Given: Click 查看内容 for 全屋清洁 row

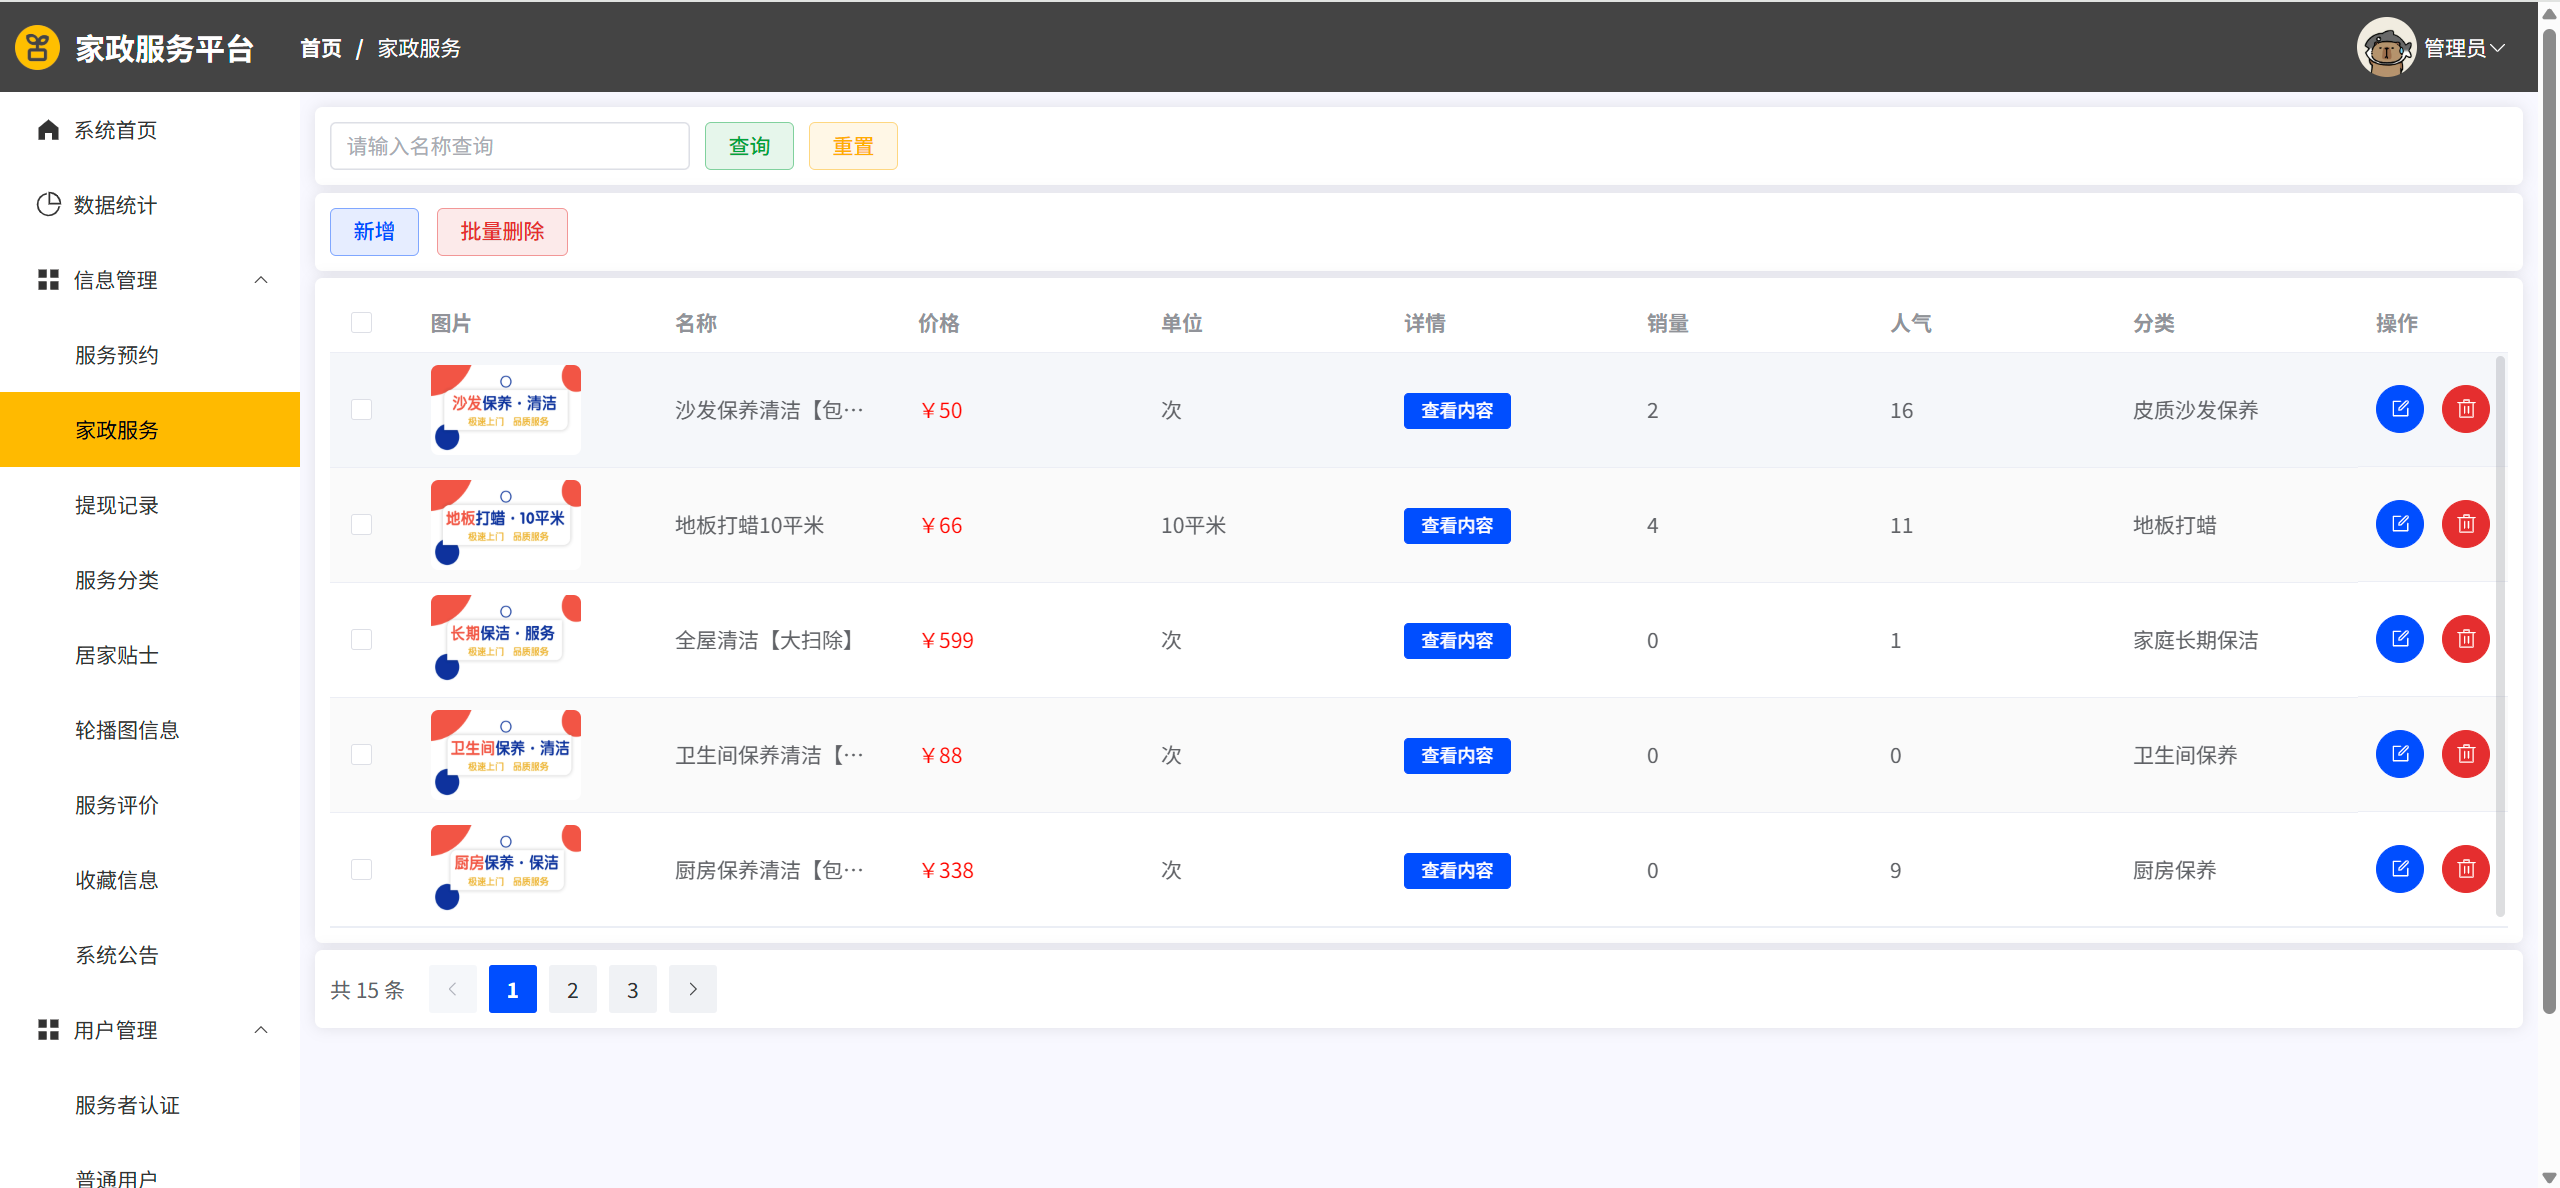Looking at the screenshot, I should 1456,640.
